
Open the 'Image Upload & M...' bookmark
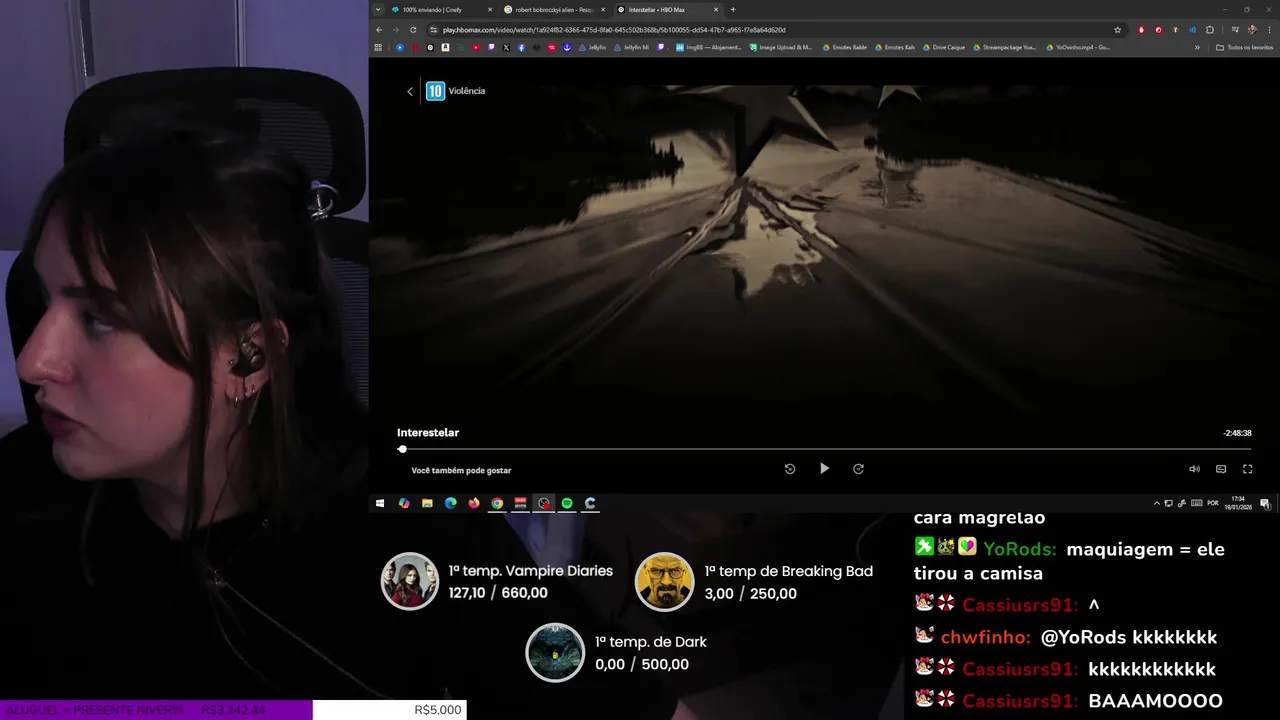[x=781, y=47]
